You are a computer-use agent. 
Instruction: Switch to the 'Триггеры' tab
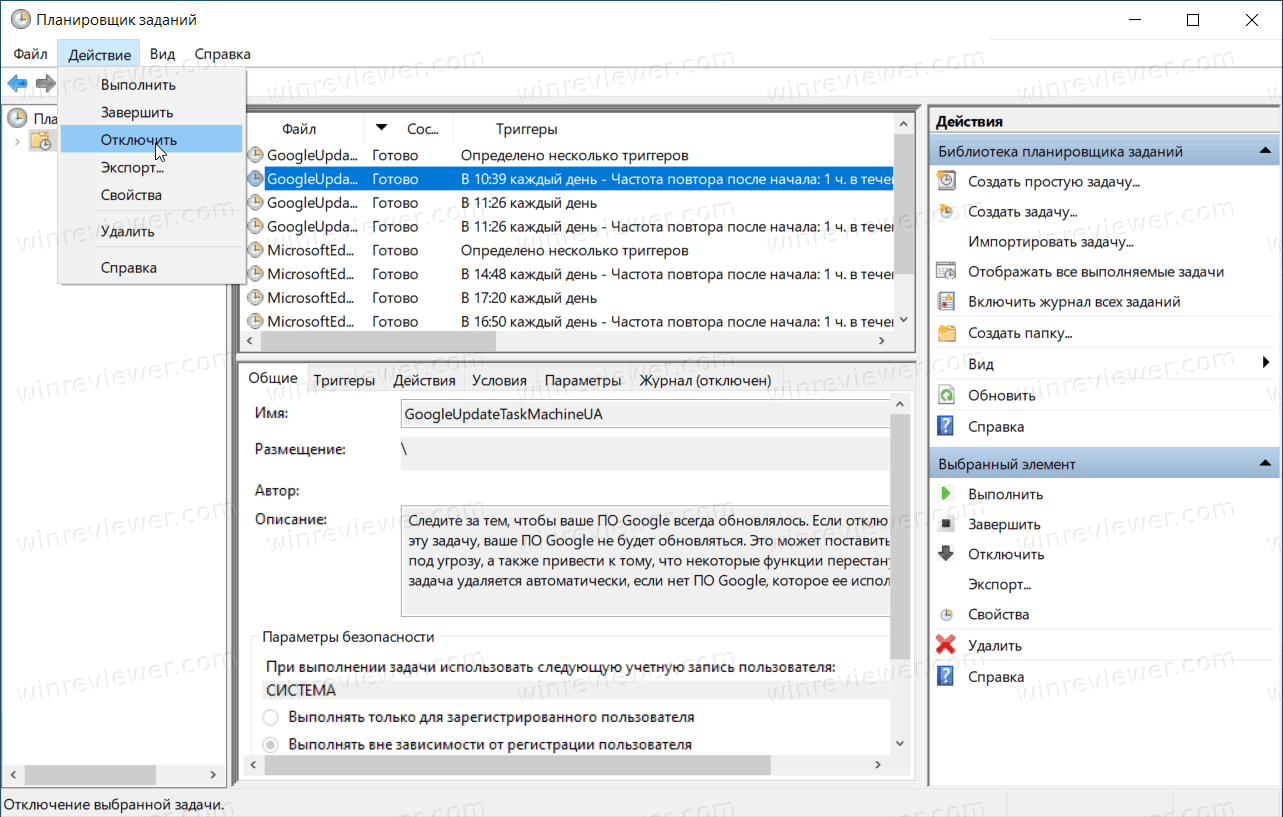coord(344,380)
